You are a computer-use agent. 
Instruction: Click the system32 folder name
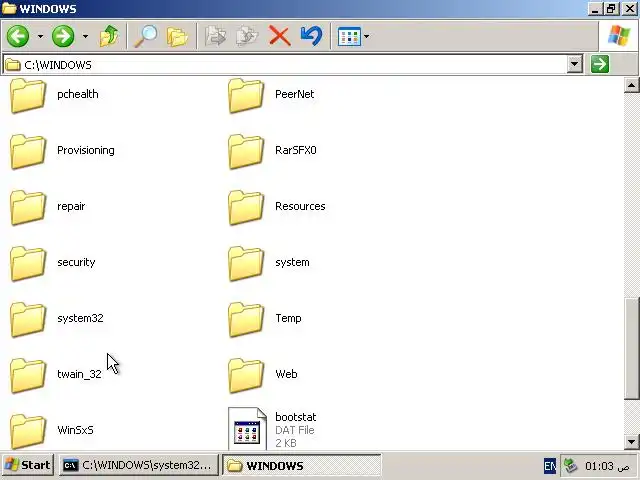tap(80, 318)
